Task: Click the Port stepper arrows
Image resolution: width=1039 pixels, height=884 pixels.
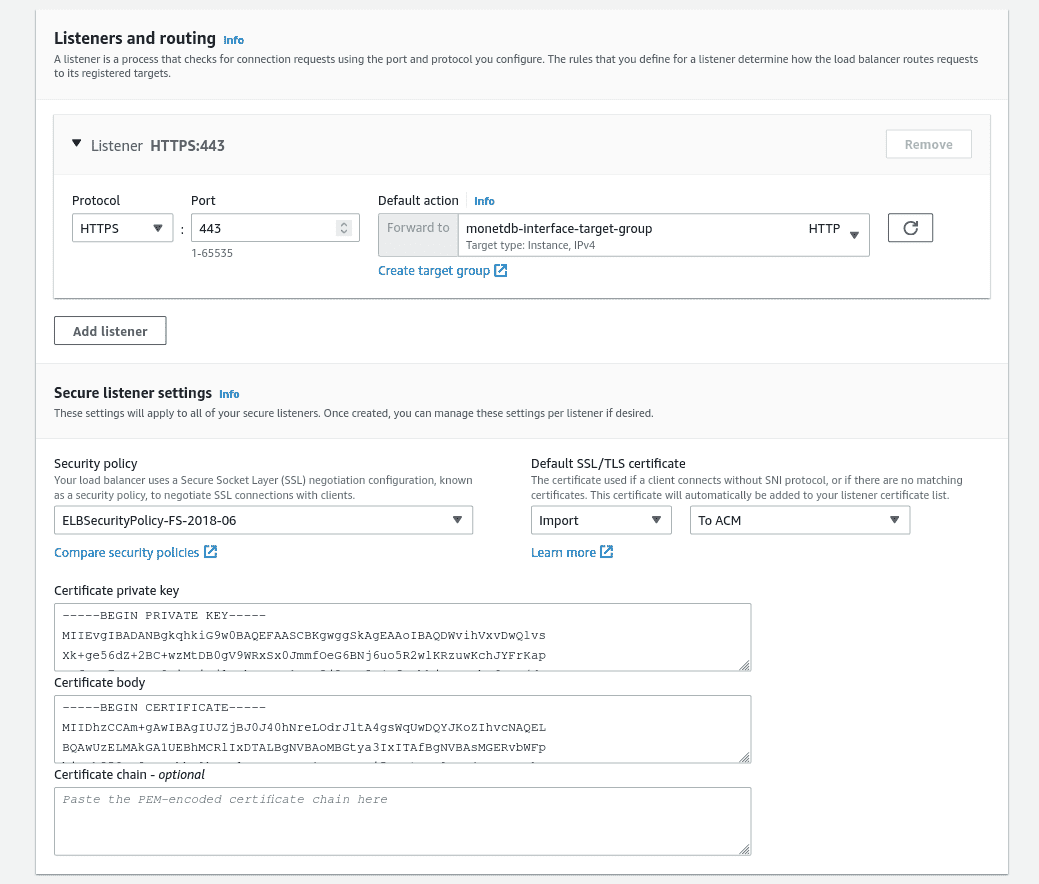Action: point(344,228)
